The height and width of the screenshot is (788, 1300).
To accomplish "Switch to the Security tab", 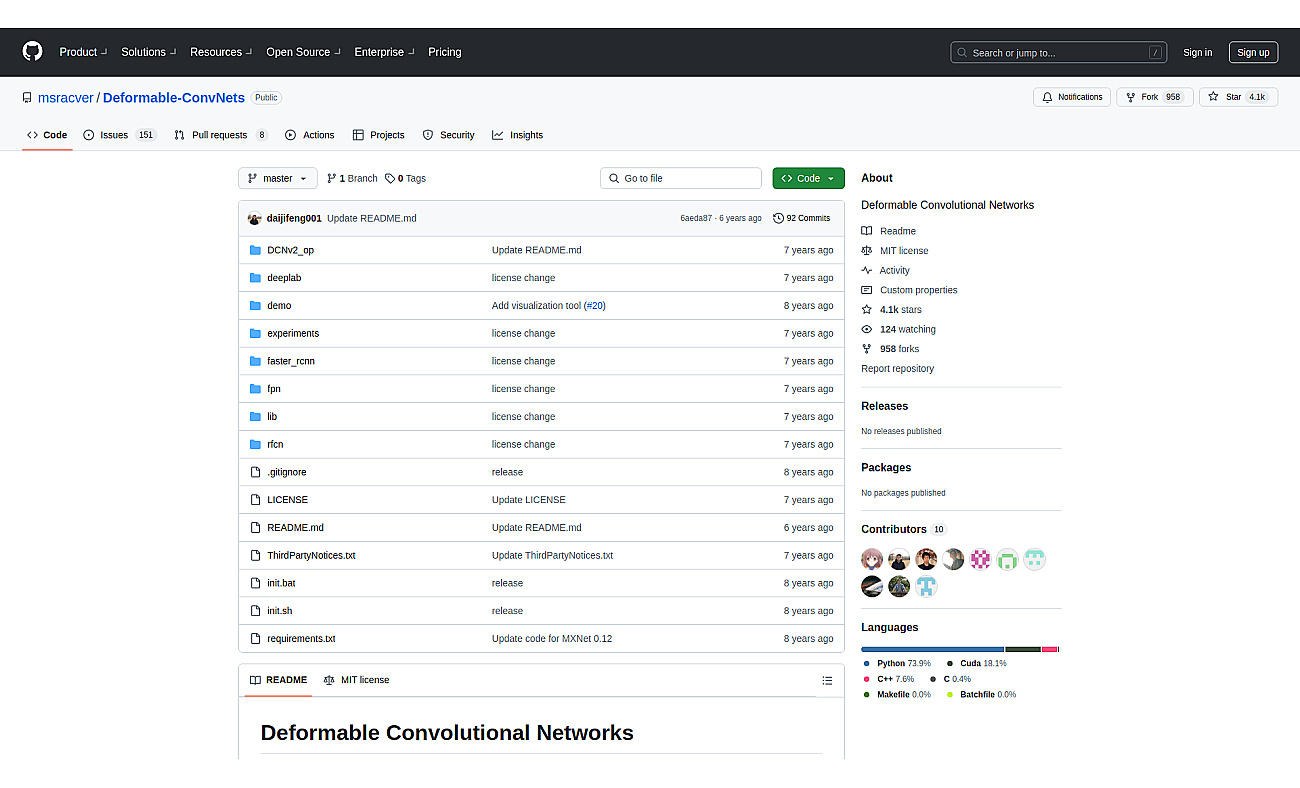I will (448, 135).
